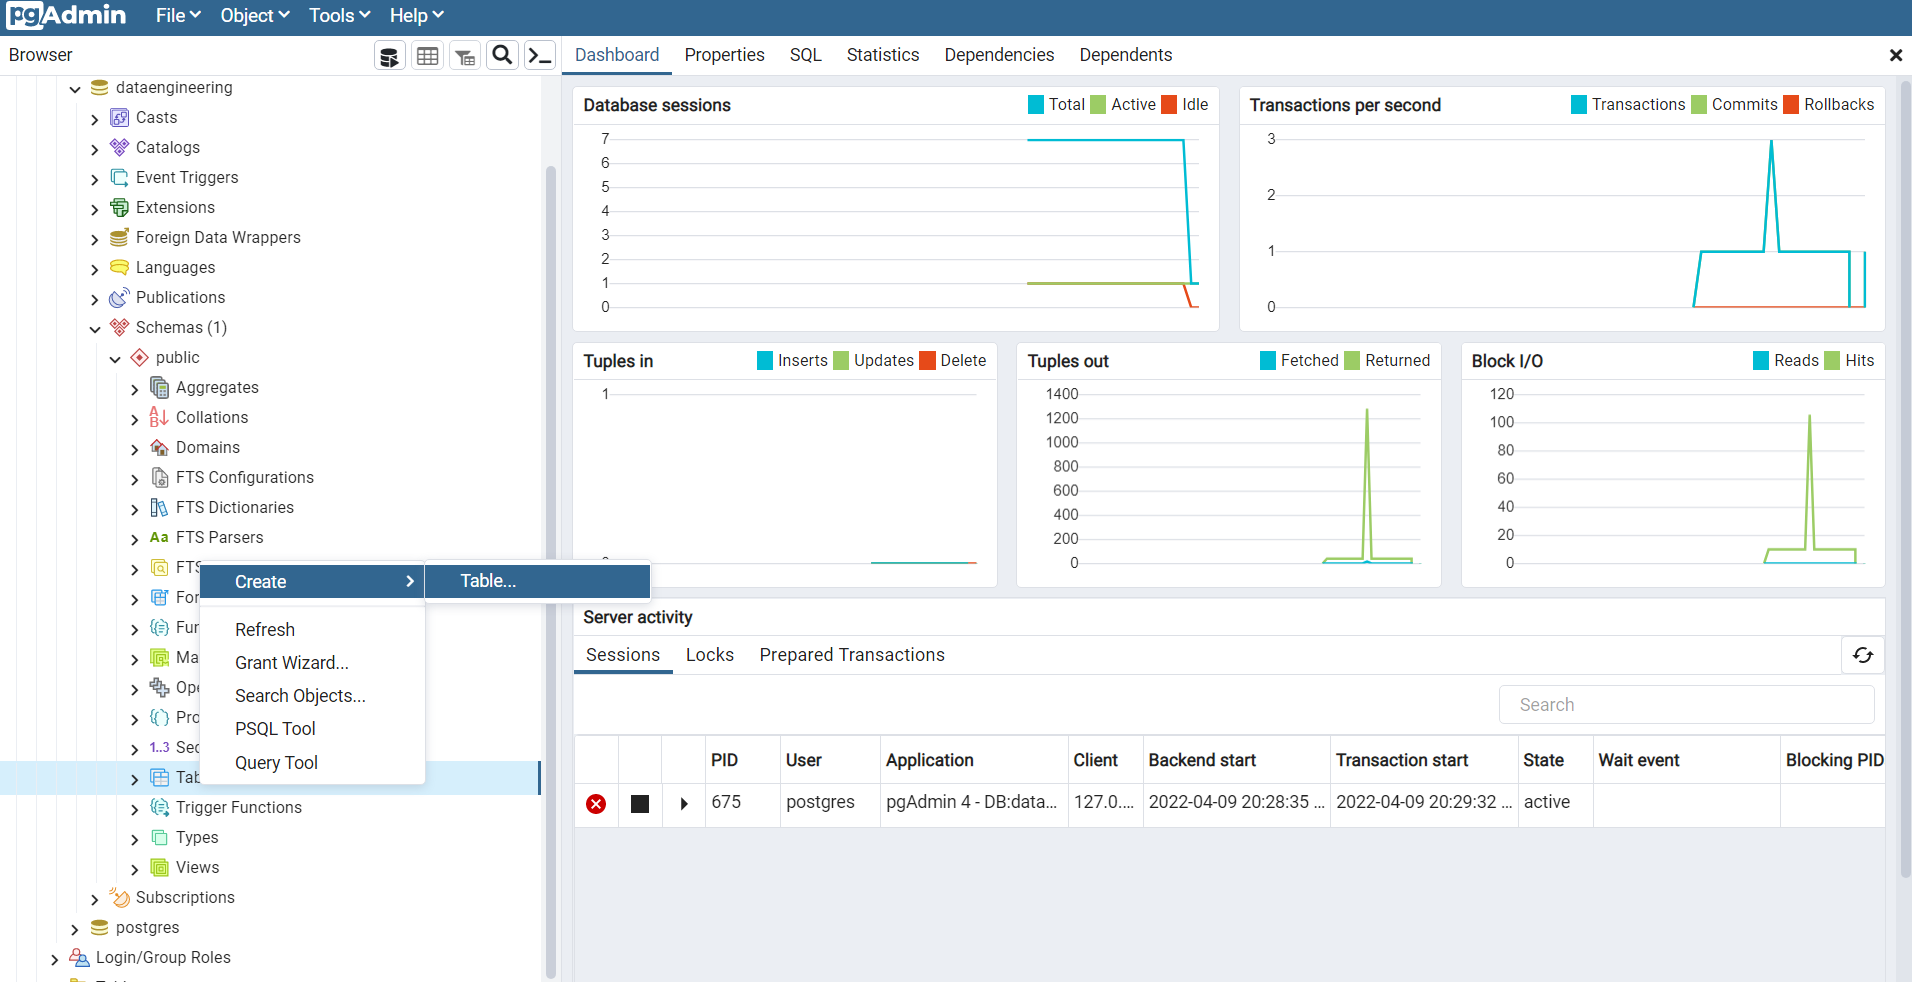1912x982 pixels.
Task: Click the Domains node icon
Action: pyautogui.click(x=159, y=448)
